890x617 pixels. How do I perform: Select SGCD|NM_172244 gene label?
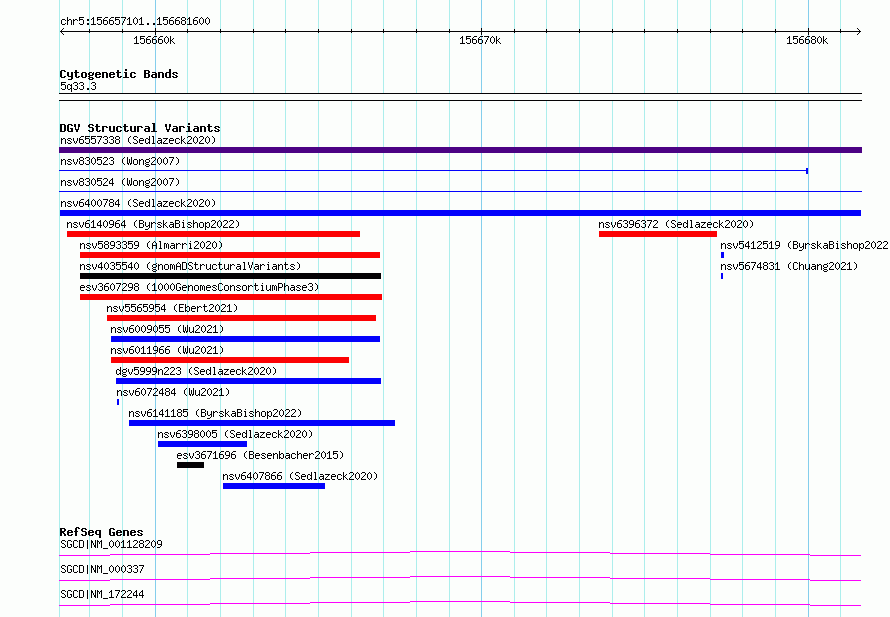tap(102, 594)
